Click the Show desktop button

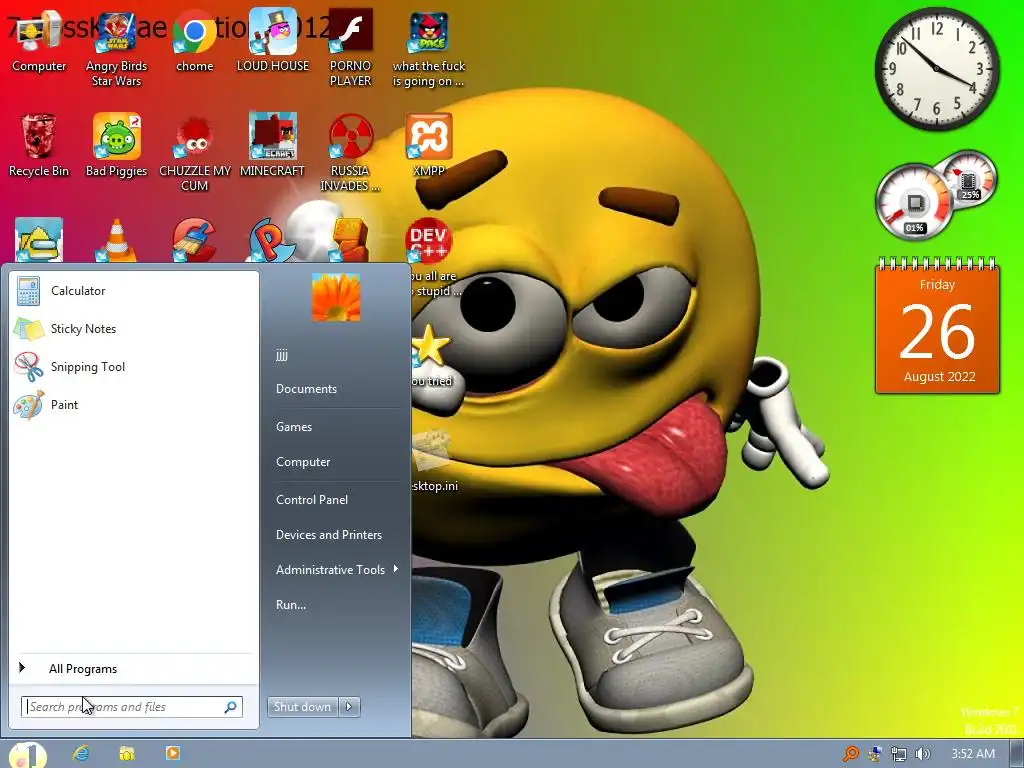tap(1017, 754)
